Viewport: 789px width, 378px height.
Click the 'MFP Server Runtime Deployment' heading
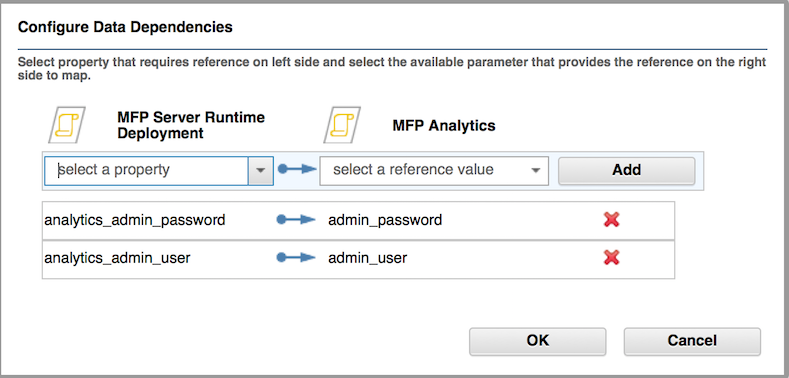coord(191,125)
